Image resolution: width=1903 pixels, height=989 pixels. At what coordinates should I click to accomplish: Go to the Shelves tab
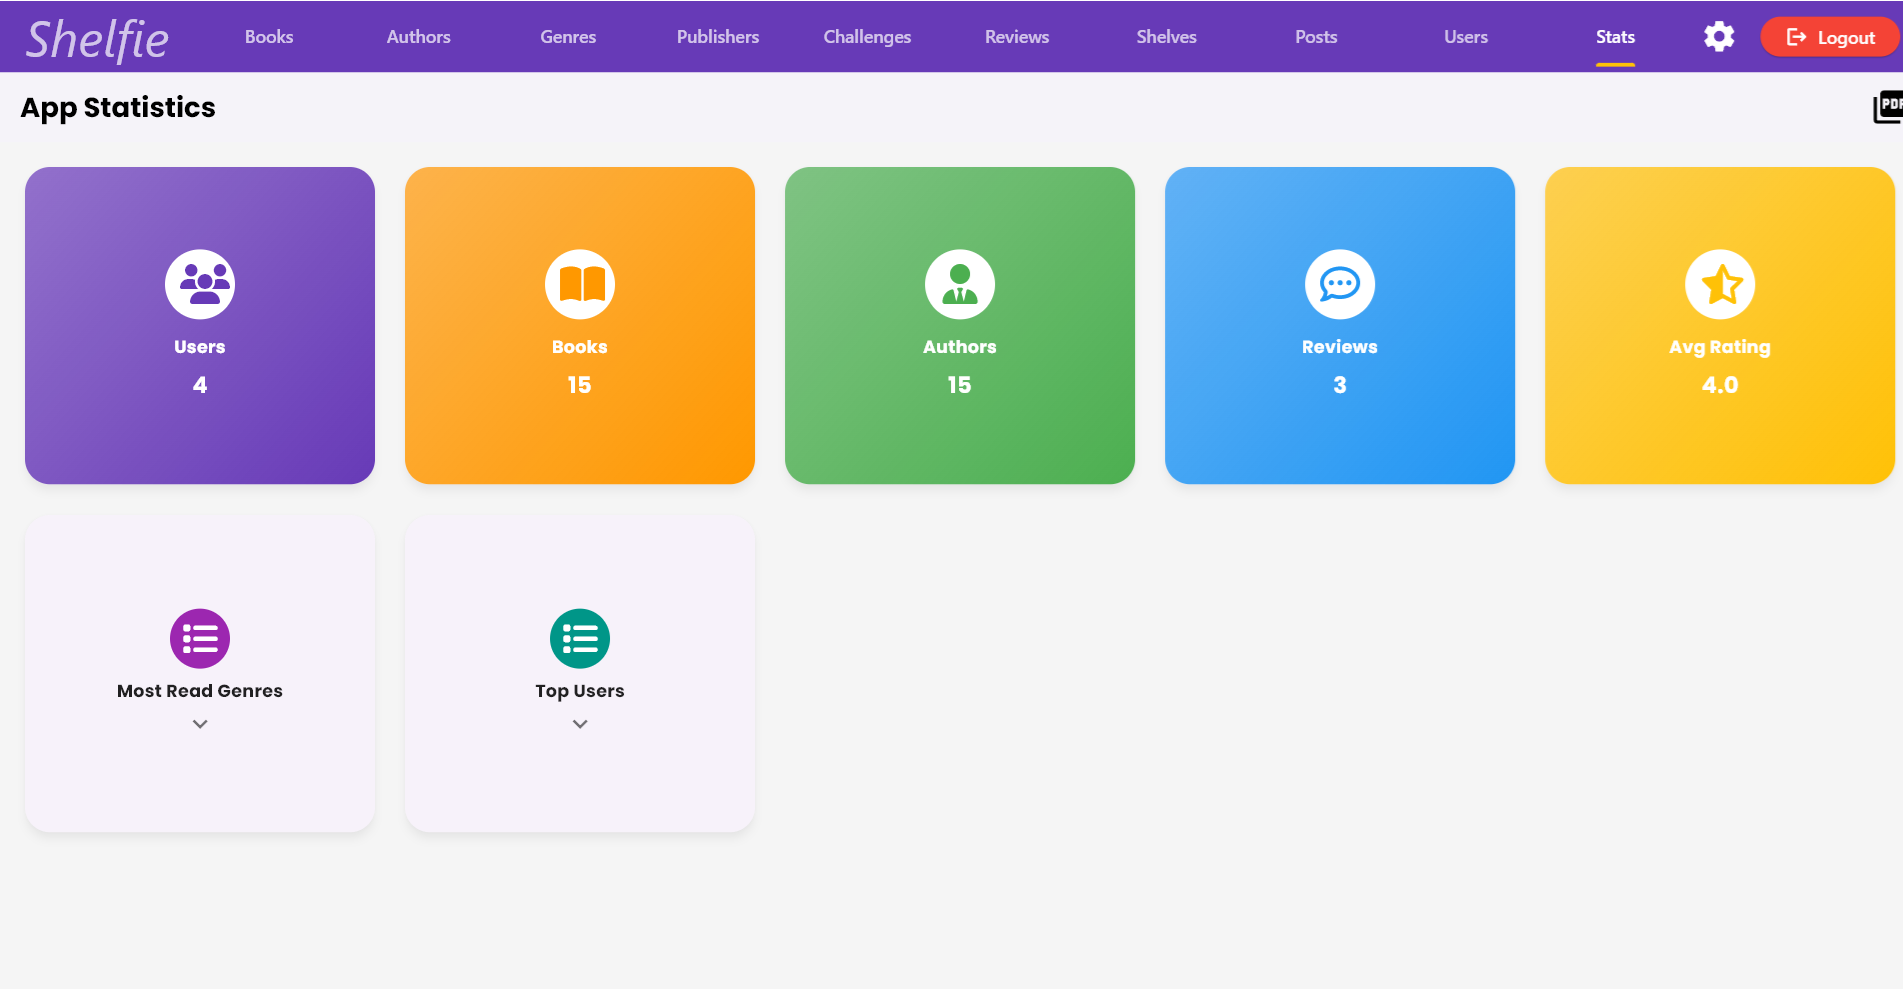[1166, 37]
